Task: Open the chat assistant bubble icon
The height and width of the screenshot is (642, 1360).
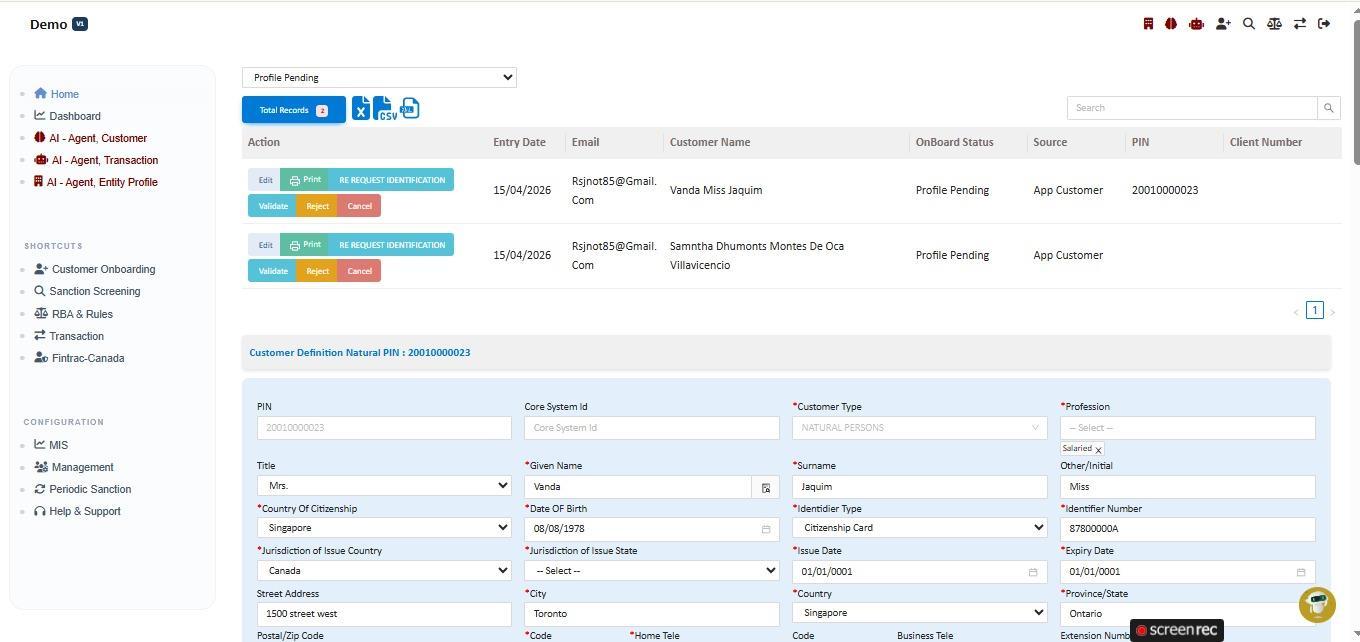Action: pyautogui.click(x=1317, y=605)
